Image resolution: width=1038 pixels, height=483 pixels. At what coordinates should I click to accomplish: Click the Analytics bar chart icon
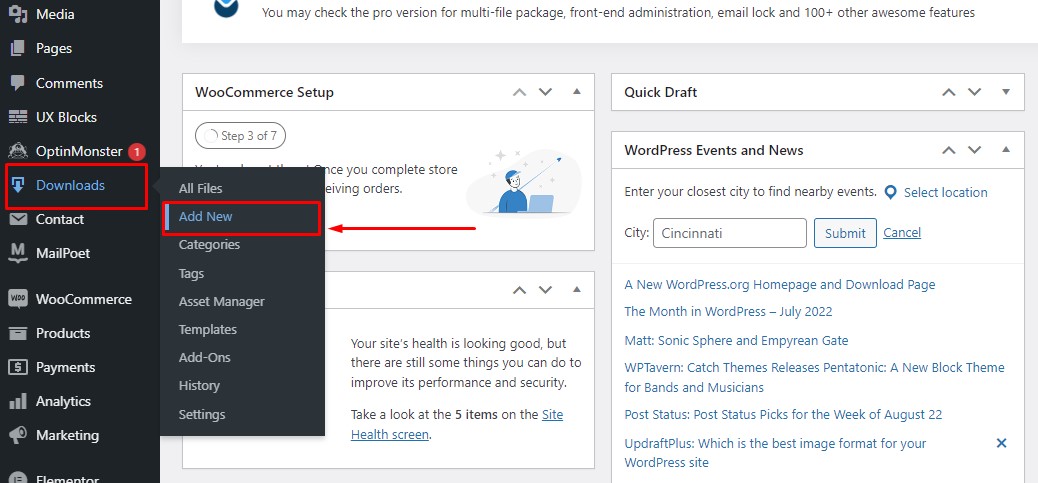click(18, 401)
